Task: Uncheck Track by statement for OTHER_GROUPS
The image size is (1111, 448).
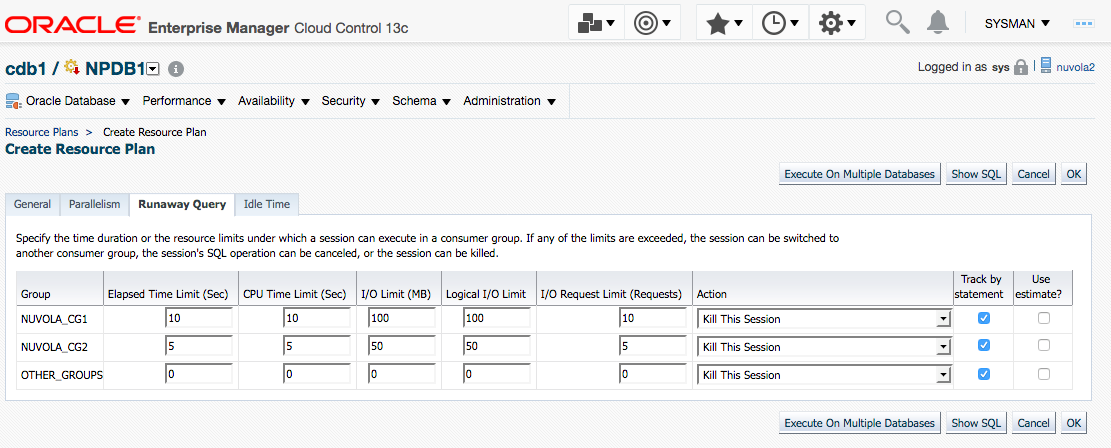Action: (983, 374)
